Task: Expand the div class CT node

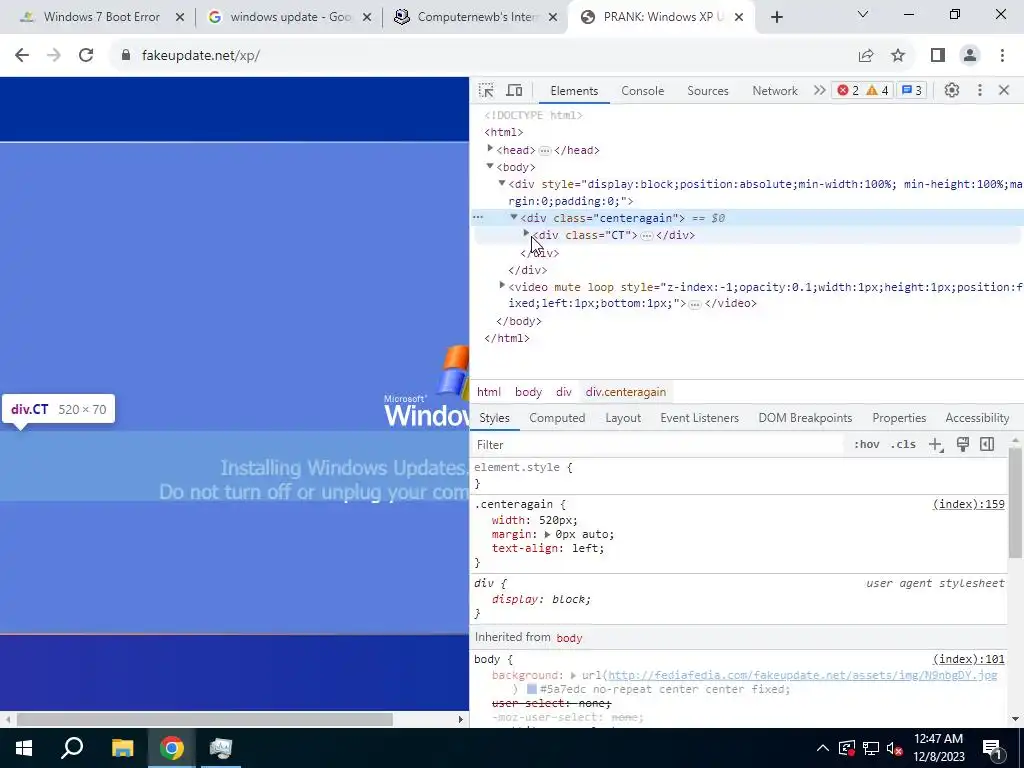Action: [x=526, y=234]
